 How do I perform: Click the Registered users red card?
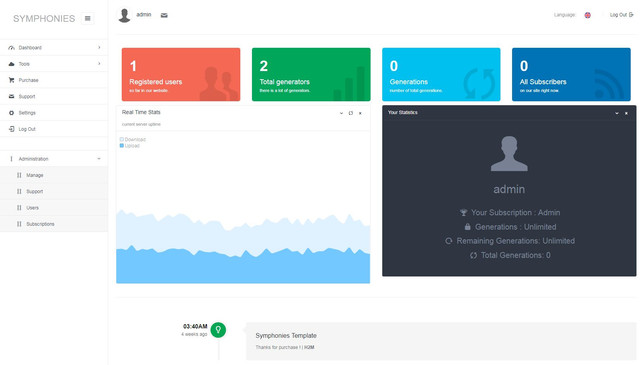pos(181,74)
